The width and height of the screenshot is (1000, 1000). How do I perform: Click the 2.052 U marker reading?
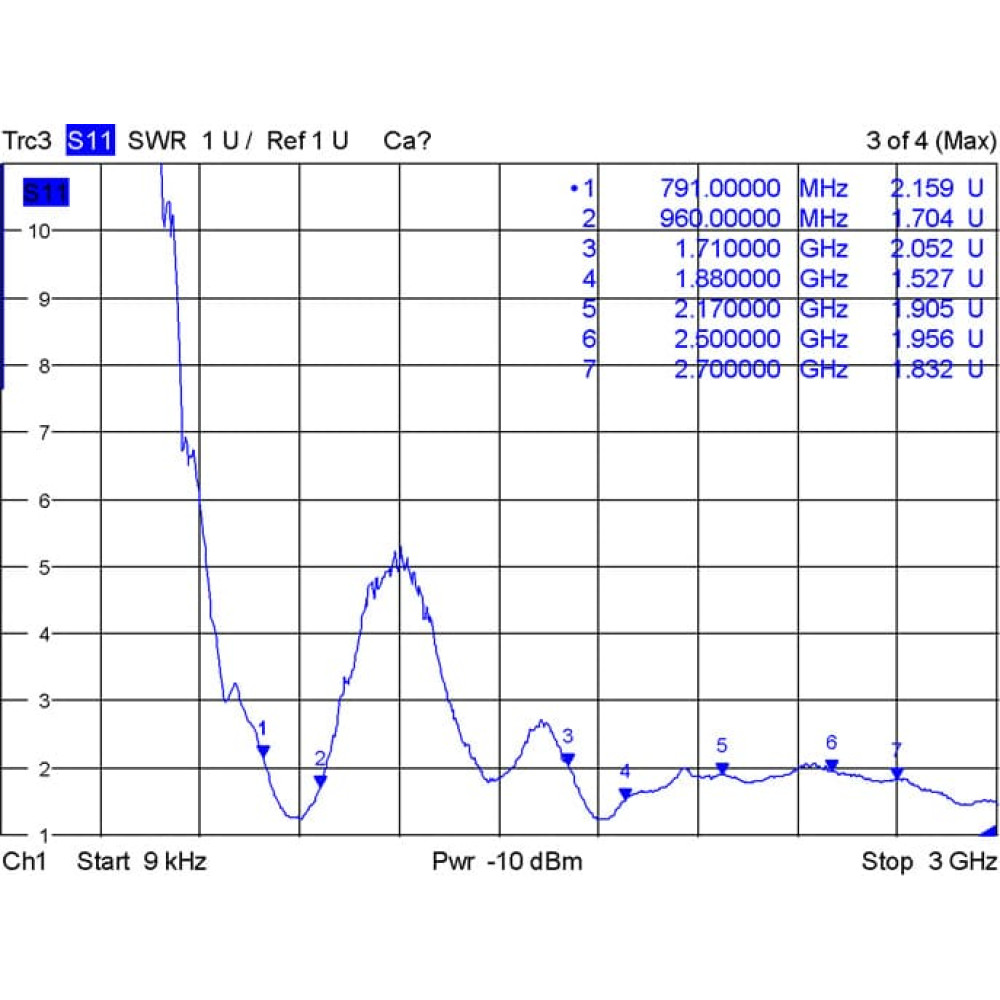pyautogui.click(x=937, y=248)
